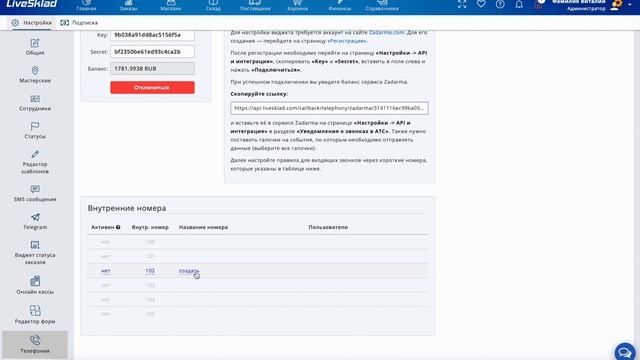
Task: Click the heart favorites icon in header
Action: point(481,4)
